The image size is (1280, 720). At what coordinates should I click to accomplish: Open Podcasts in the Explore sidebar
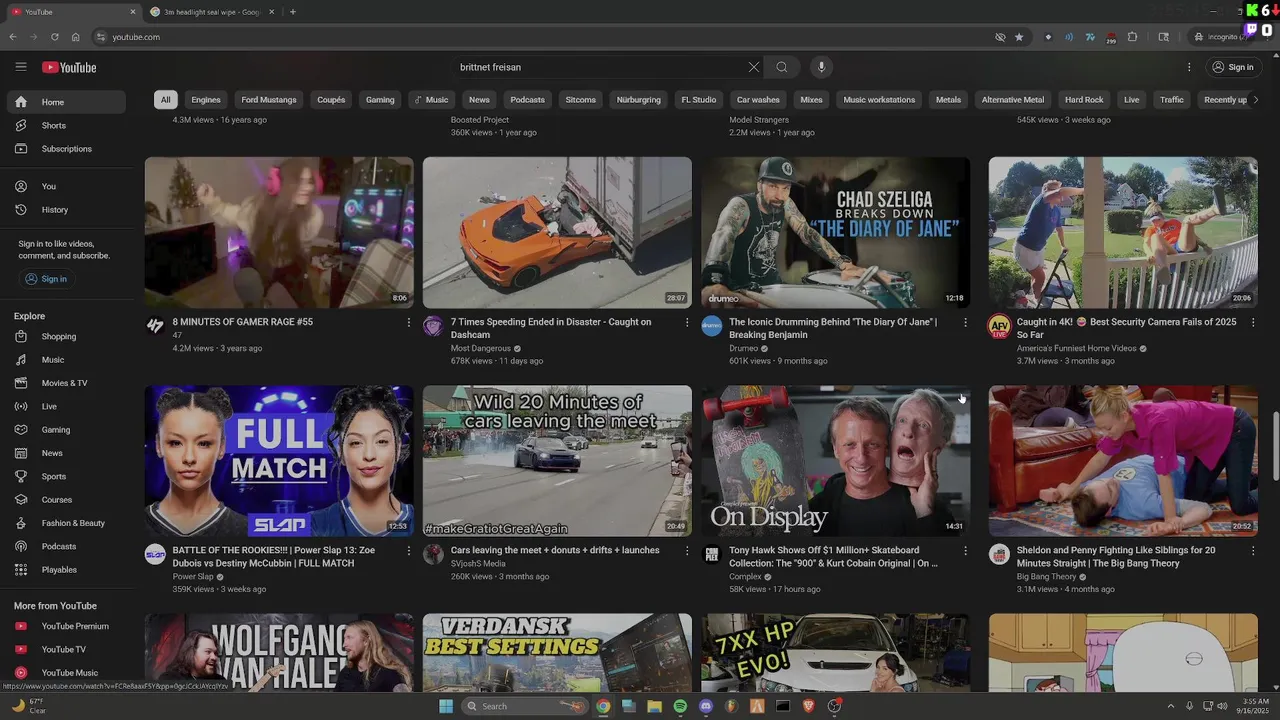tap(66, 546)
